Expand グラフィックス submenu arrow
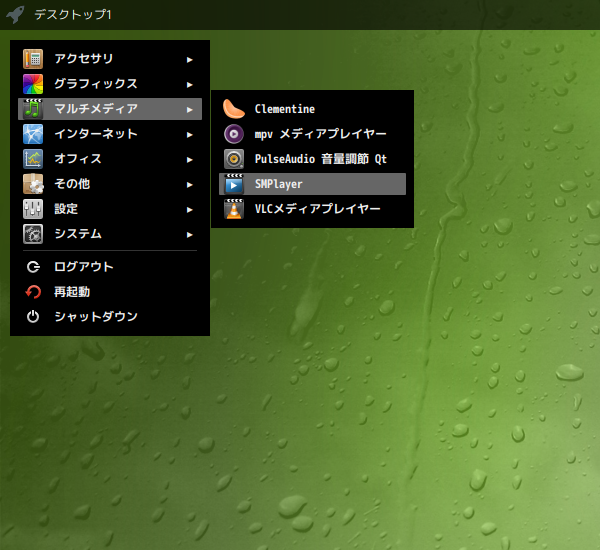The width and height of the screenshot is (600, 550). pos(189,85)
